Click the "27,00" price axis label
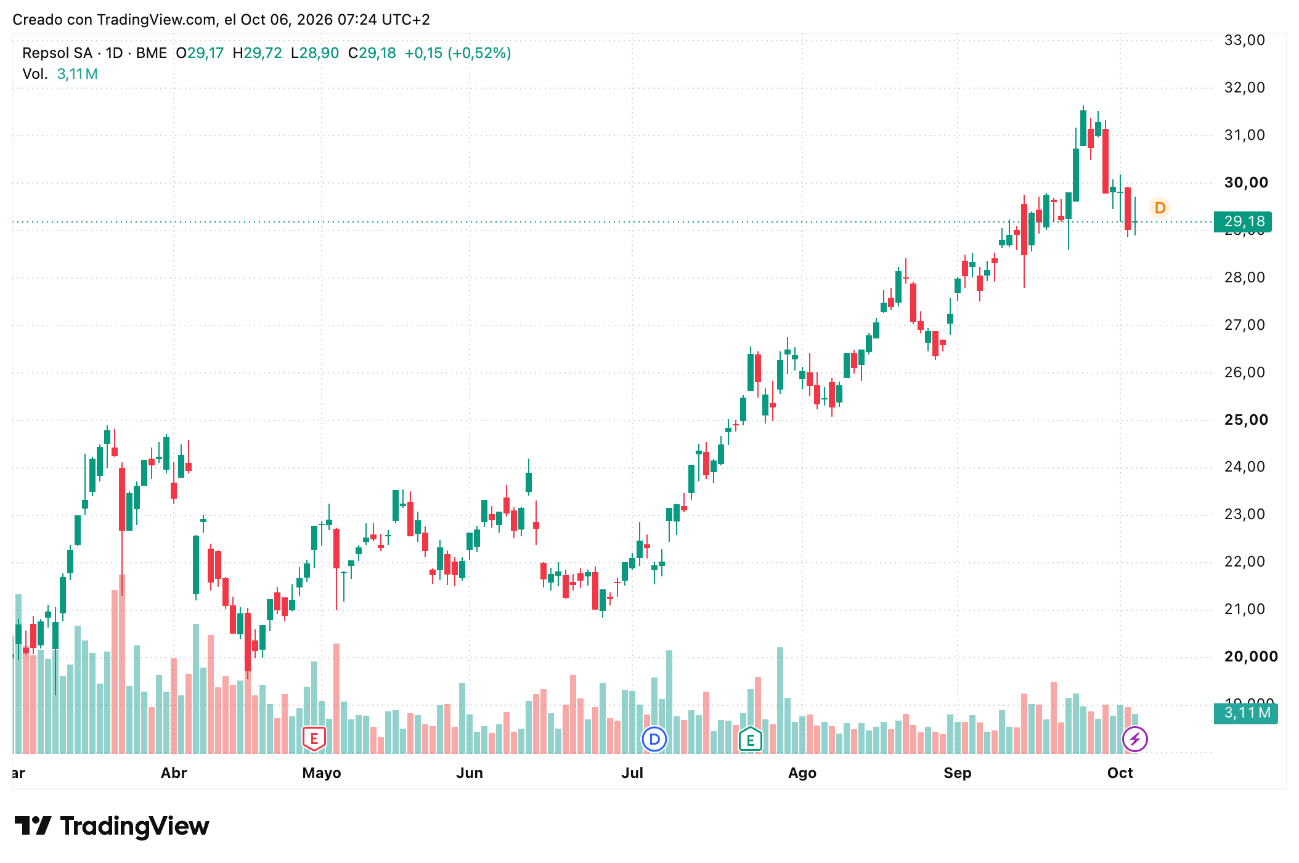Screen dimensions: 1299x863 1245,325
